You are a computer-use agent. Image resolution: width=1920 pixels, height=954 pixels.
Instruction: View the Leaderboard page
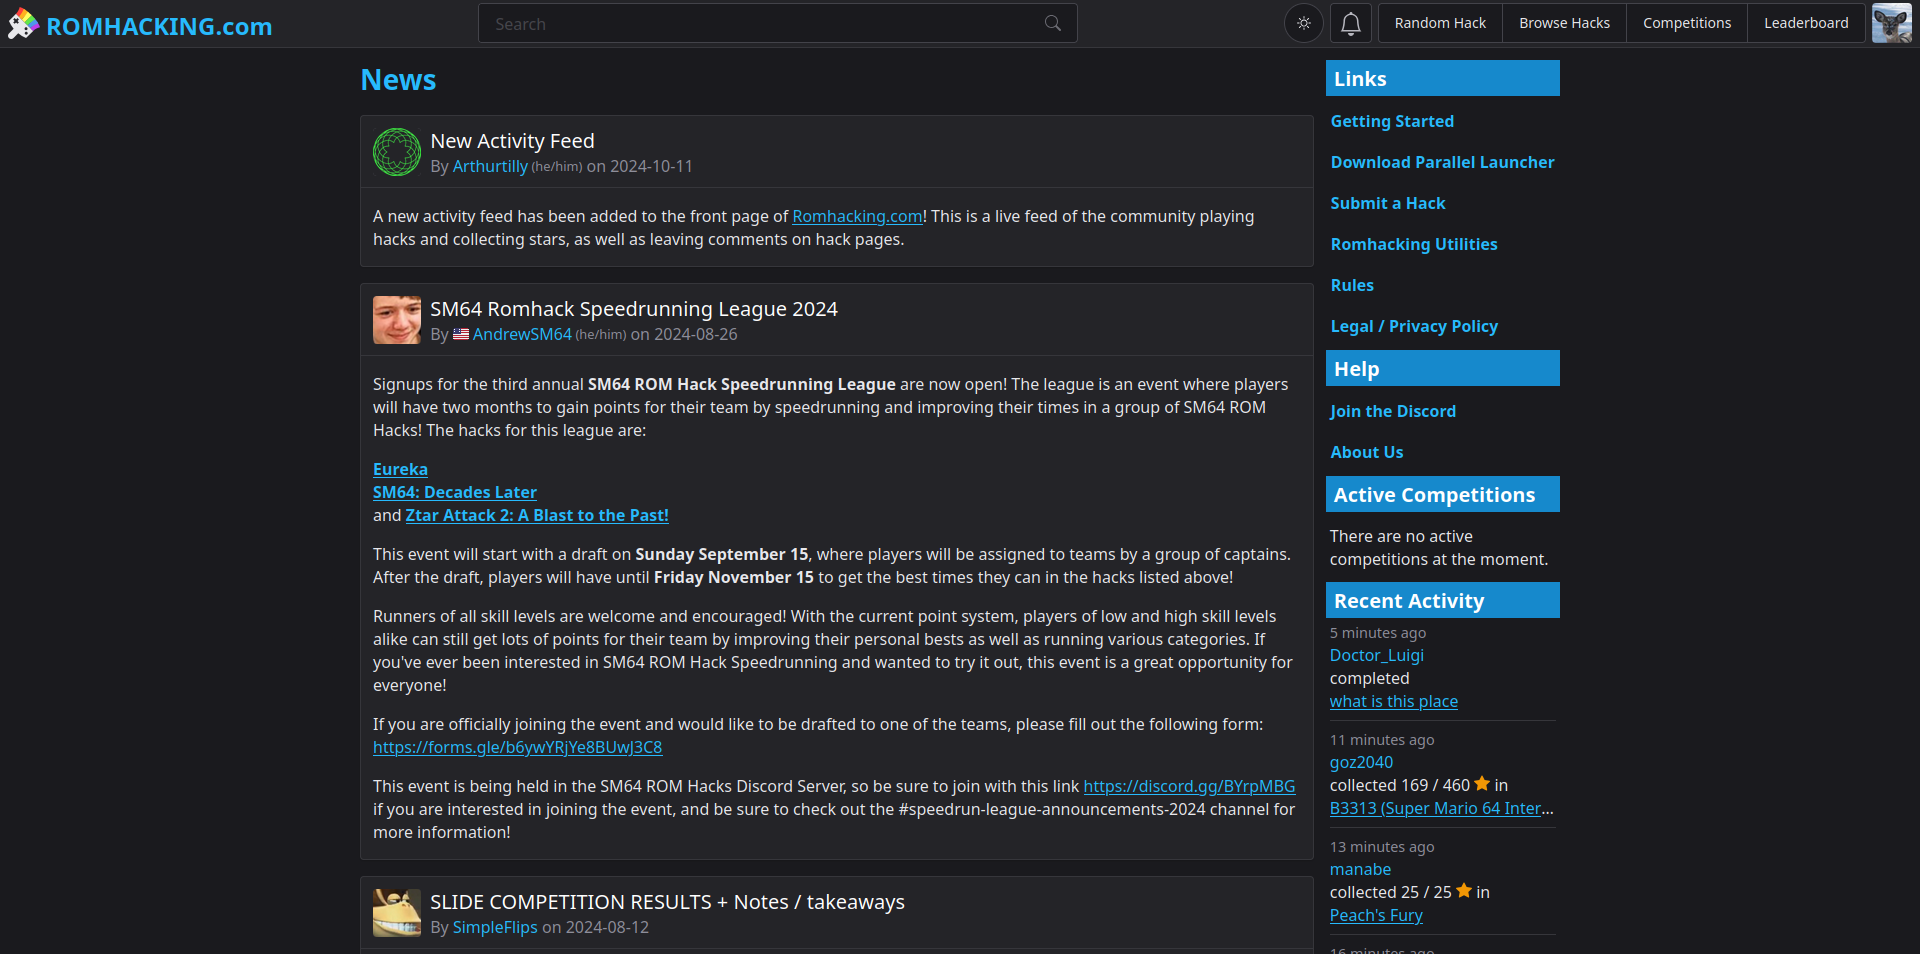[1805, 23]
